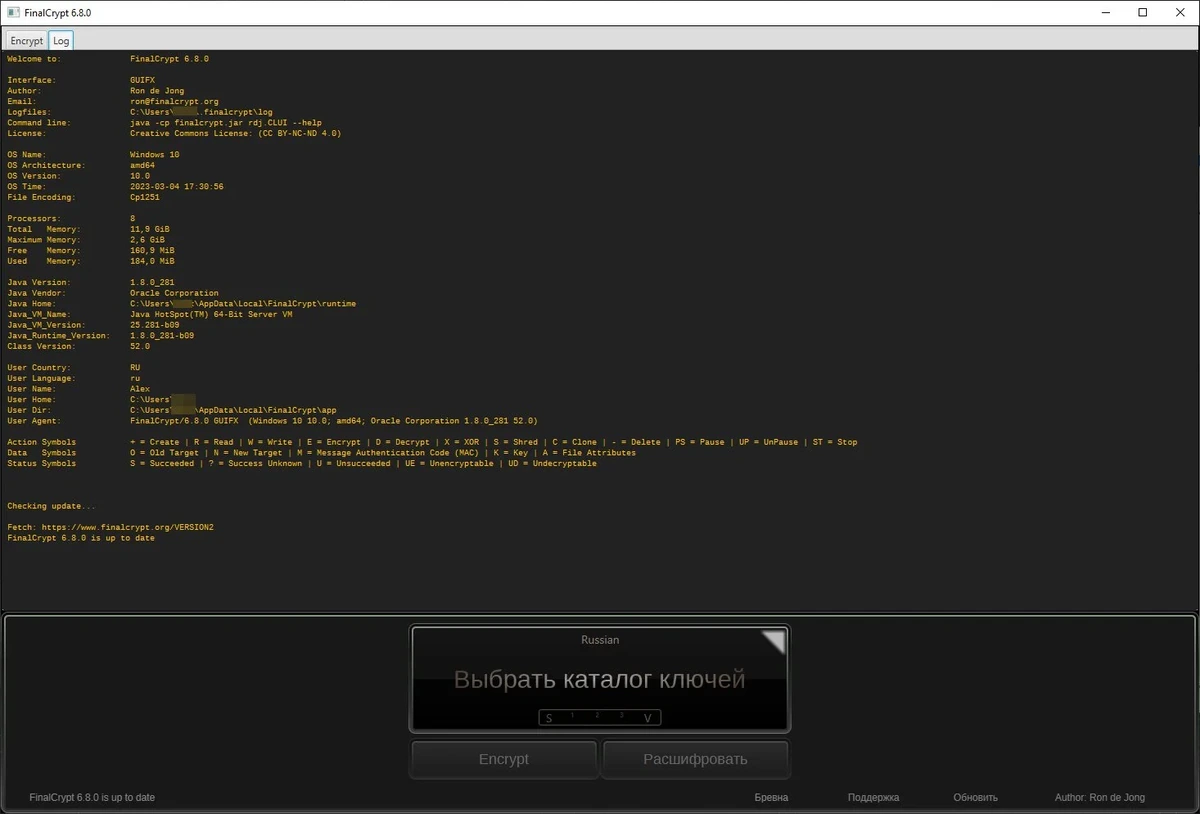Click the Выбрать каталог ключей button

click(x=600, y=679)
